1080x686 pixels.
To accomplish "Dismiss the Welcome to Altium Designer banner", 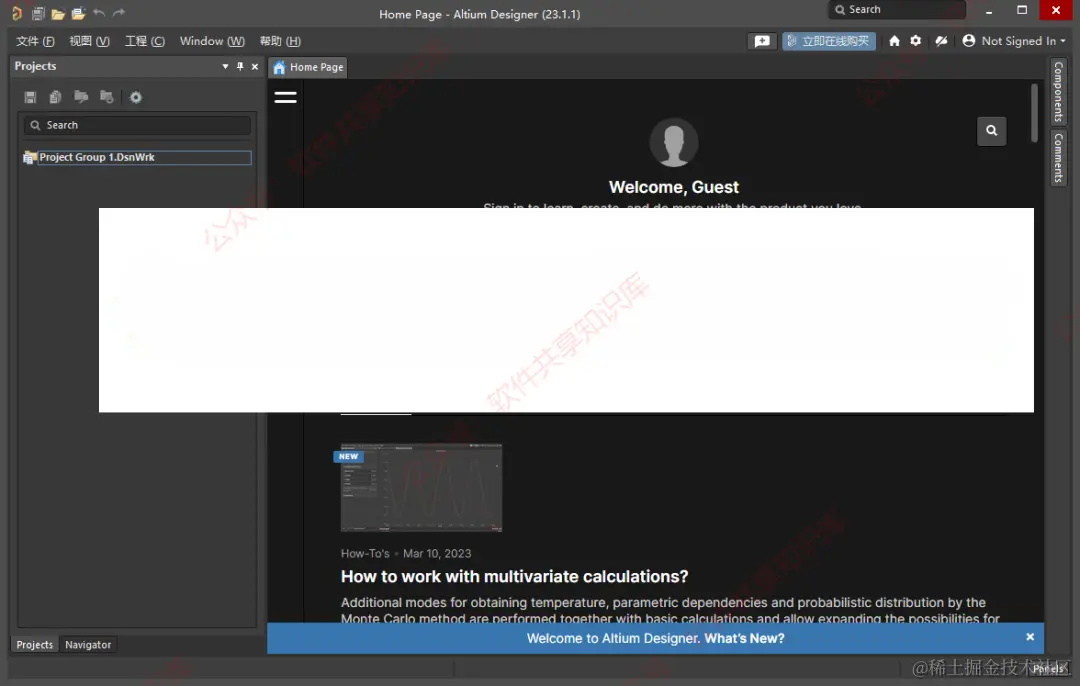I will point(1030,637).
